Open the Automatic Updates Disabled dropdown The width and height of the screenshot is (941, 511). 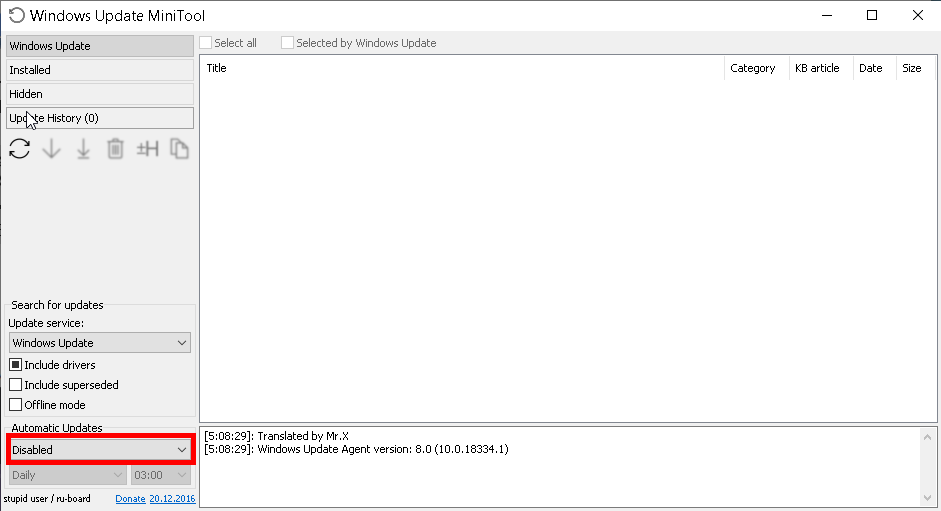(x=100, y=450)
